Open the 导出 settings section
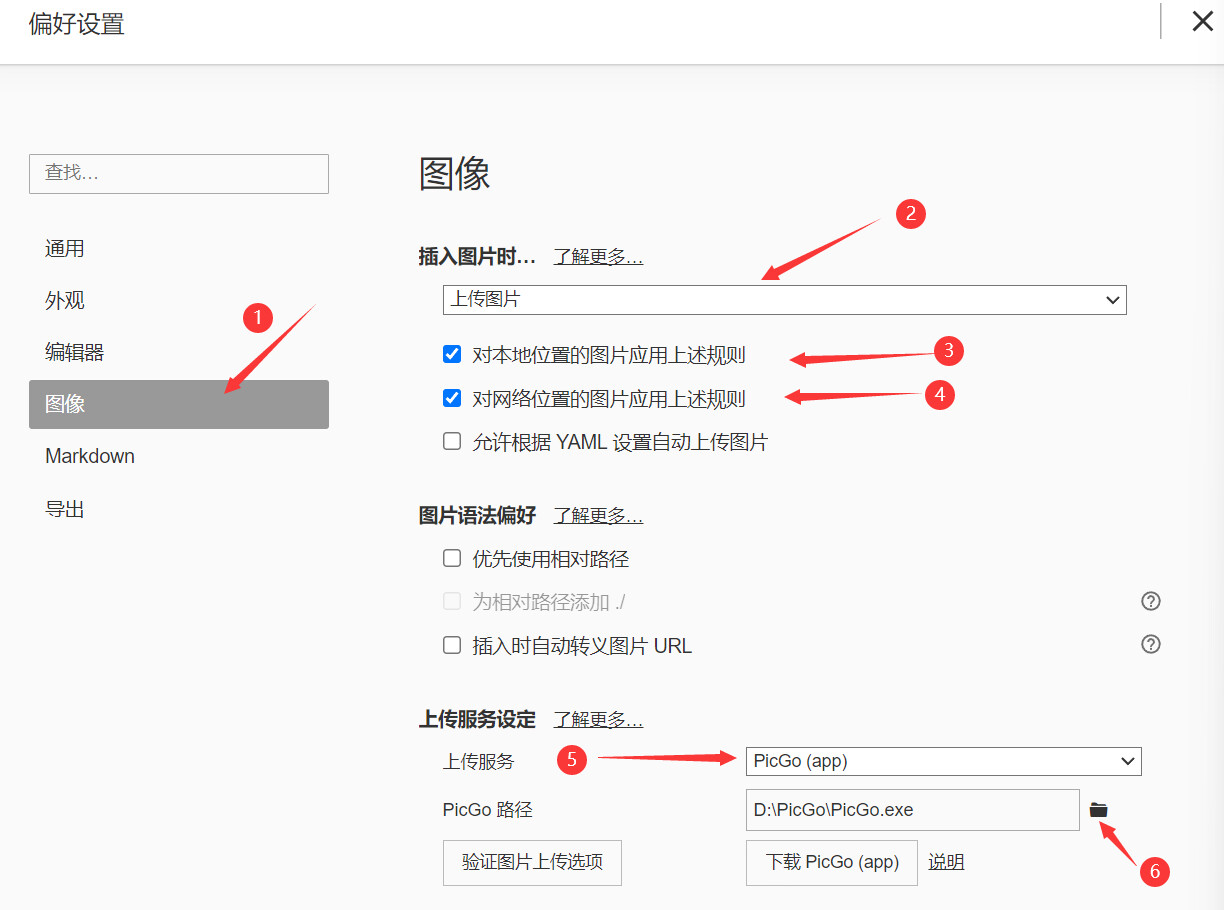Screen dimensions: 1224x910 click(179, 509)
